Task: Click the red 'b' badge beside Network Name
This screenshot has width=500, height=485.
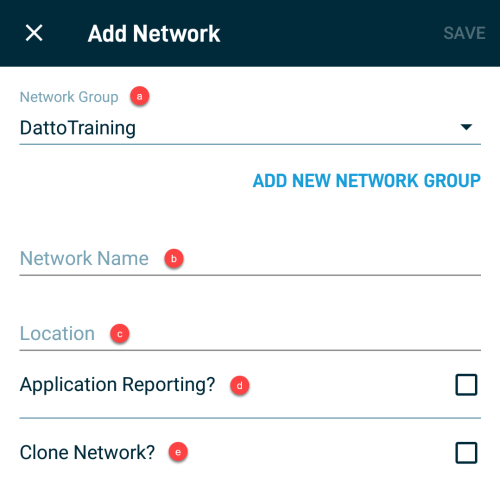Action: click(x=174, y=259)
